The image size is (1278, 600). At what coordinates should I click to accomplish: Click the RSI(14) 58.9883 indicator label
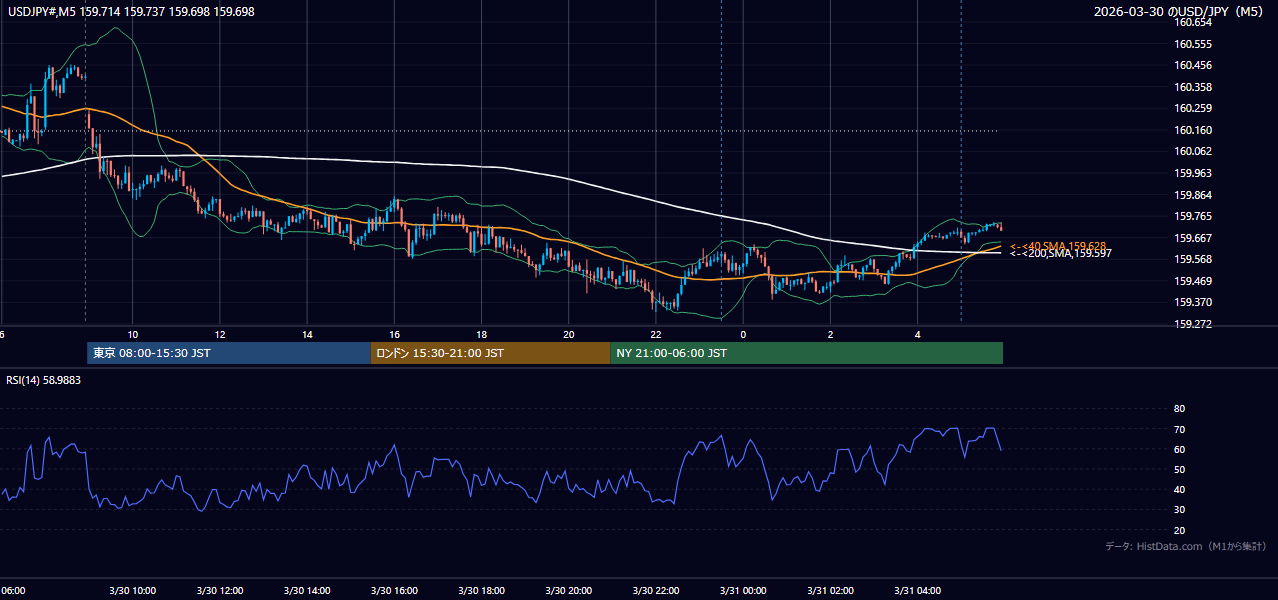click(43, 380)
